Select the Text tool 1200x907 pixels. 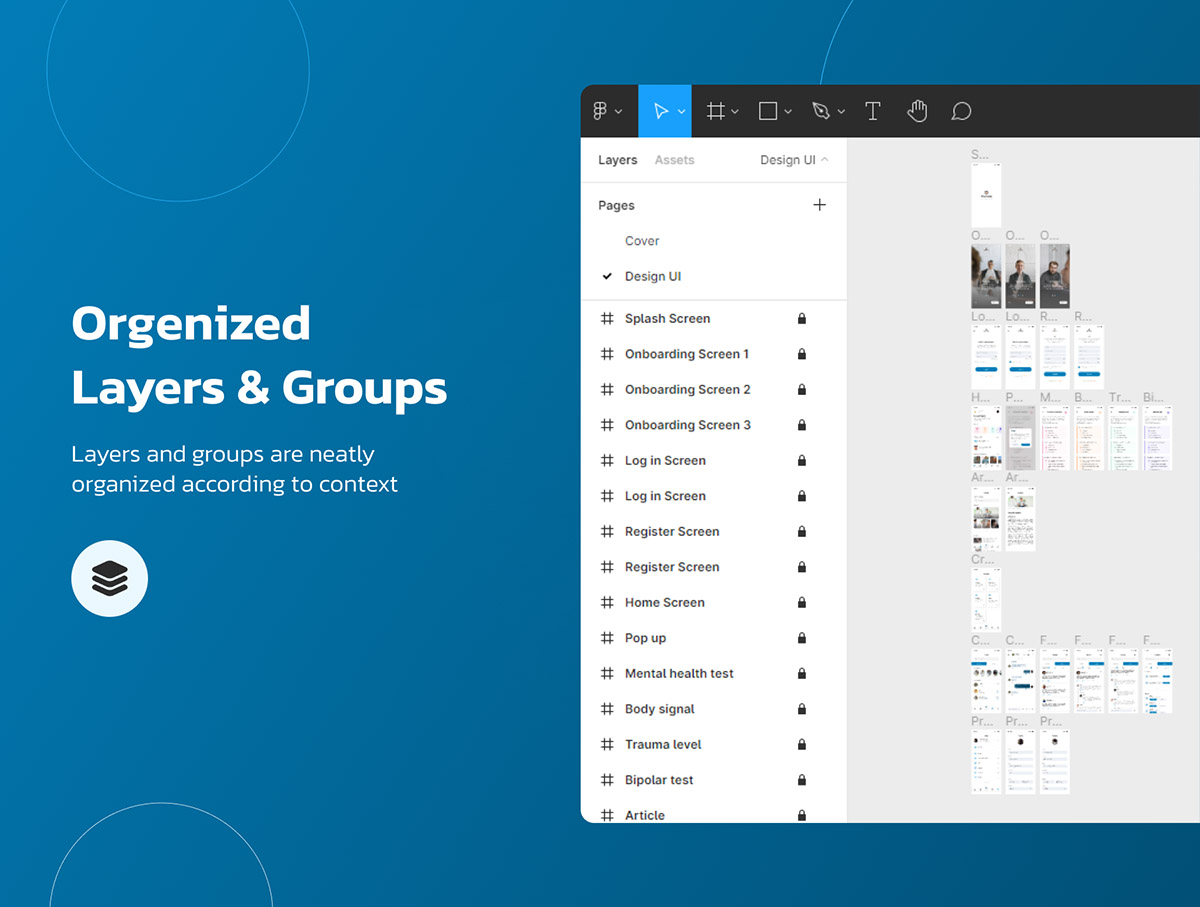pos(873,112)
